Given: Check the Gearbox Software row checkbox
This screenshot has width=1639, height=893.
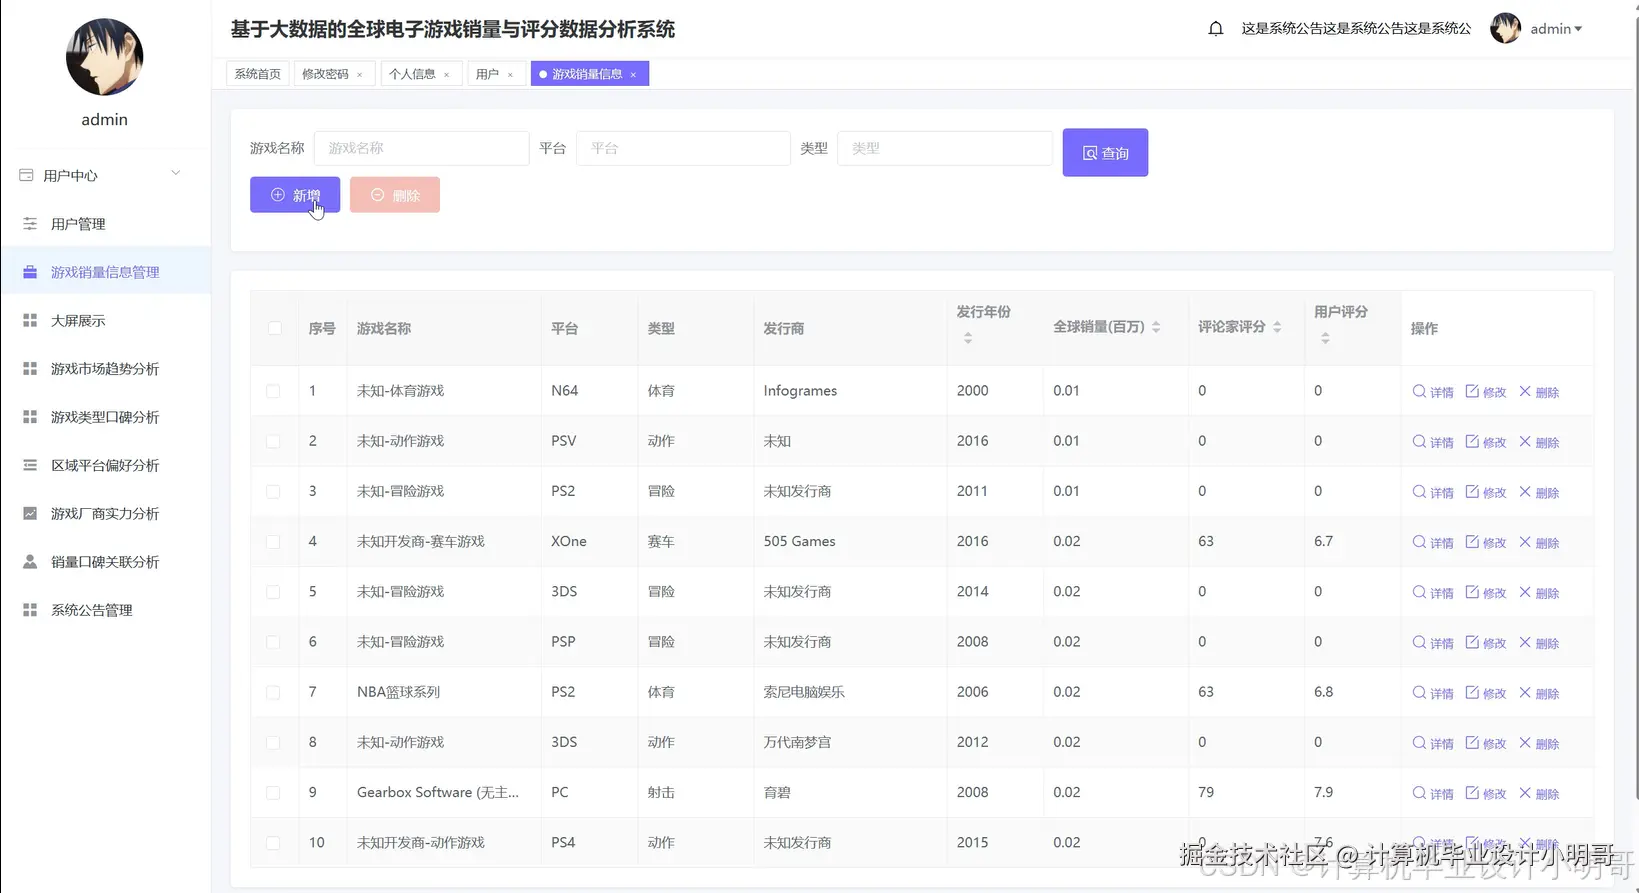Looking at the screenshot, I should (273, 792).
